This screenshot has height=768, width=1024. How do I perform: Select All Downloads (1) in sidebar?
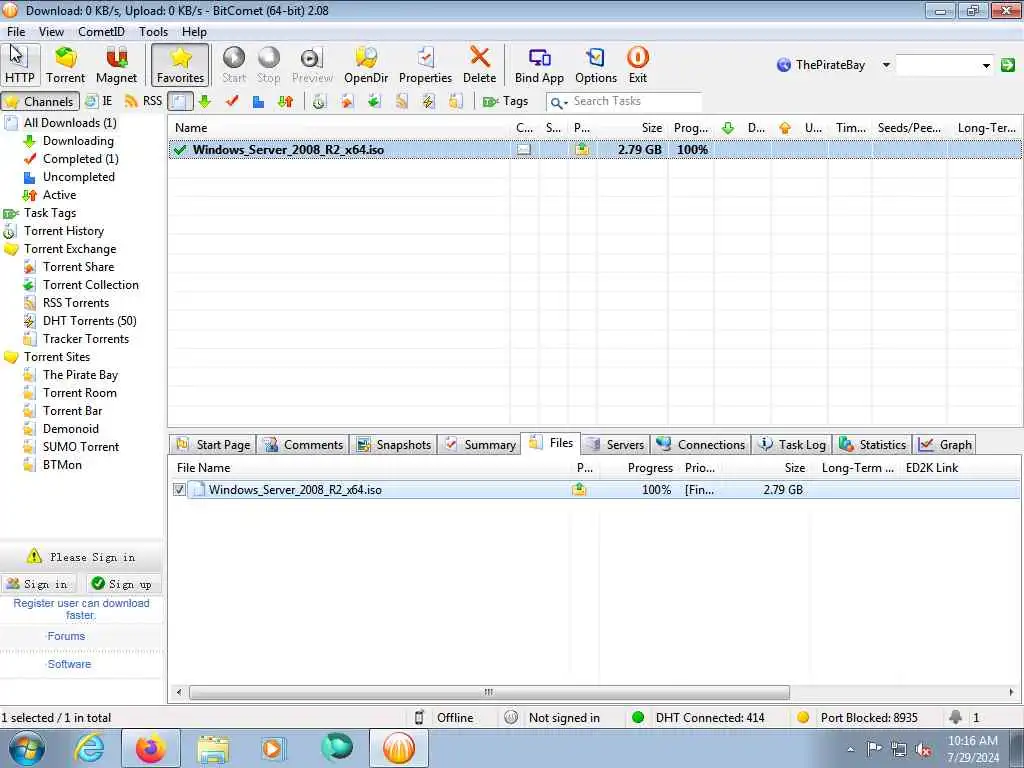[x=70, y=123]
